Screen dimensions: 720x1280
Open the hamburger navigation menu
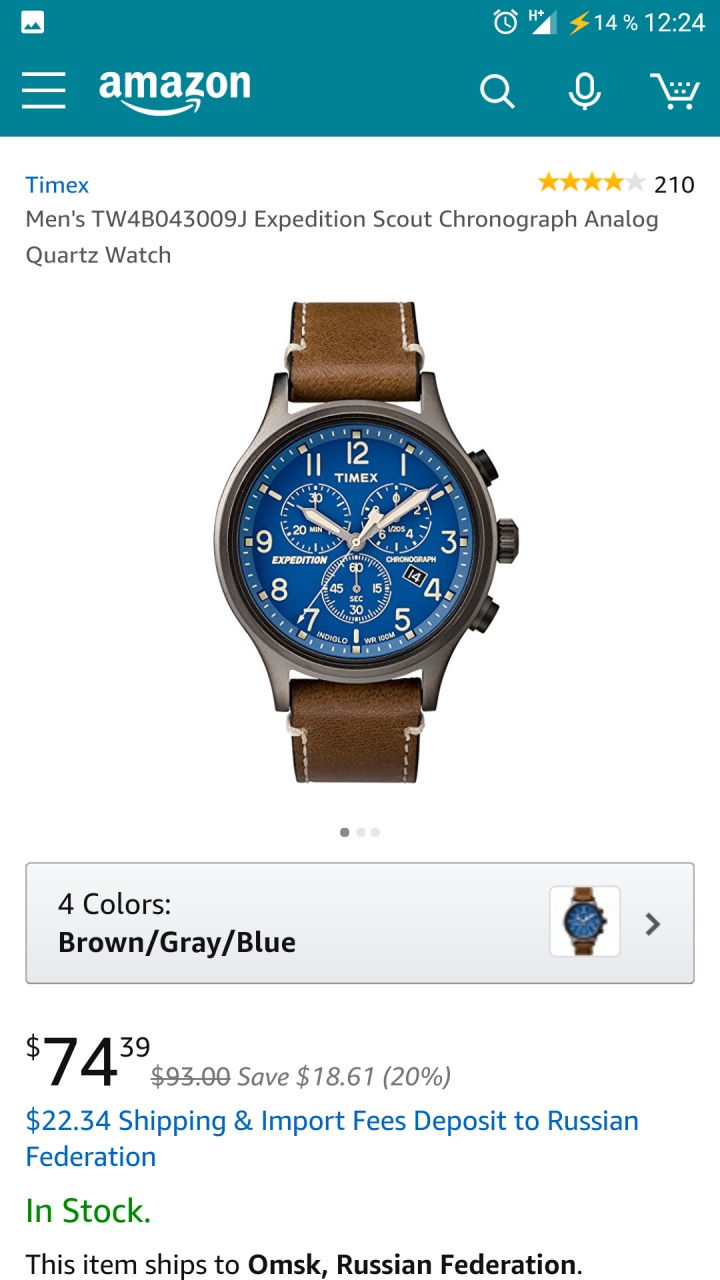pyautogui.click(x=44, y=90)
